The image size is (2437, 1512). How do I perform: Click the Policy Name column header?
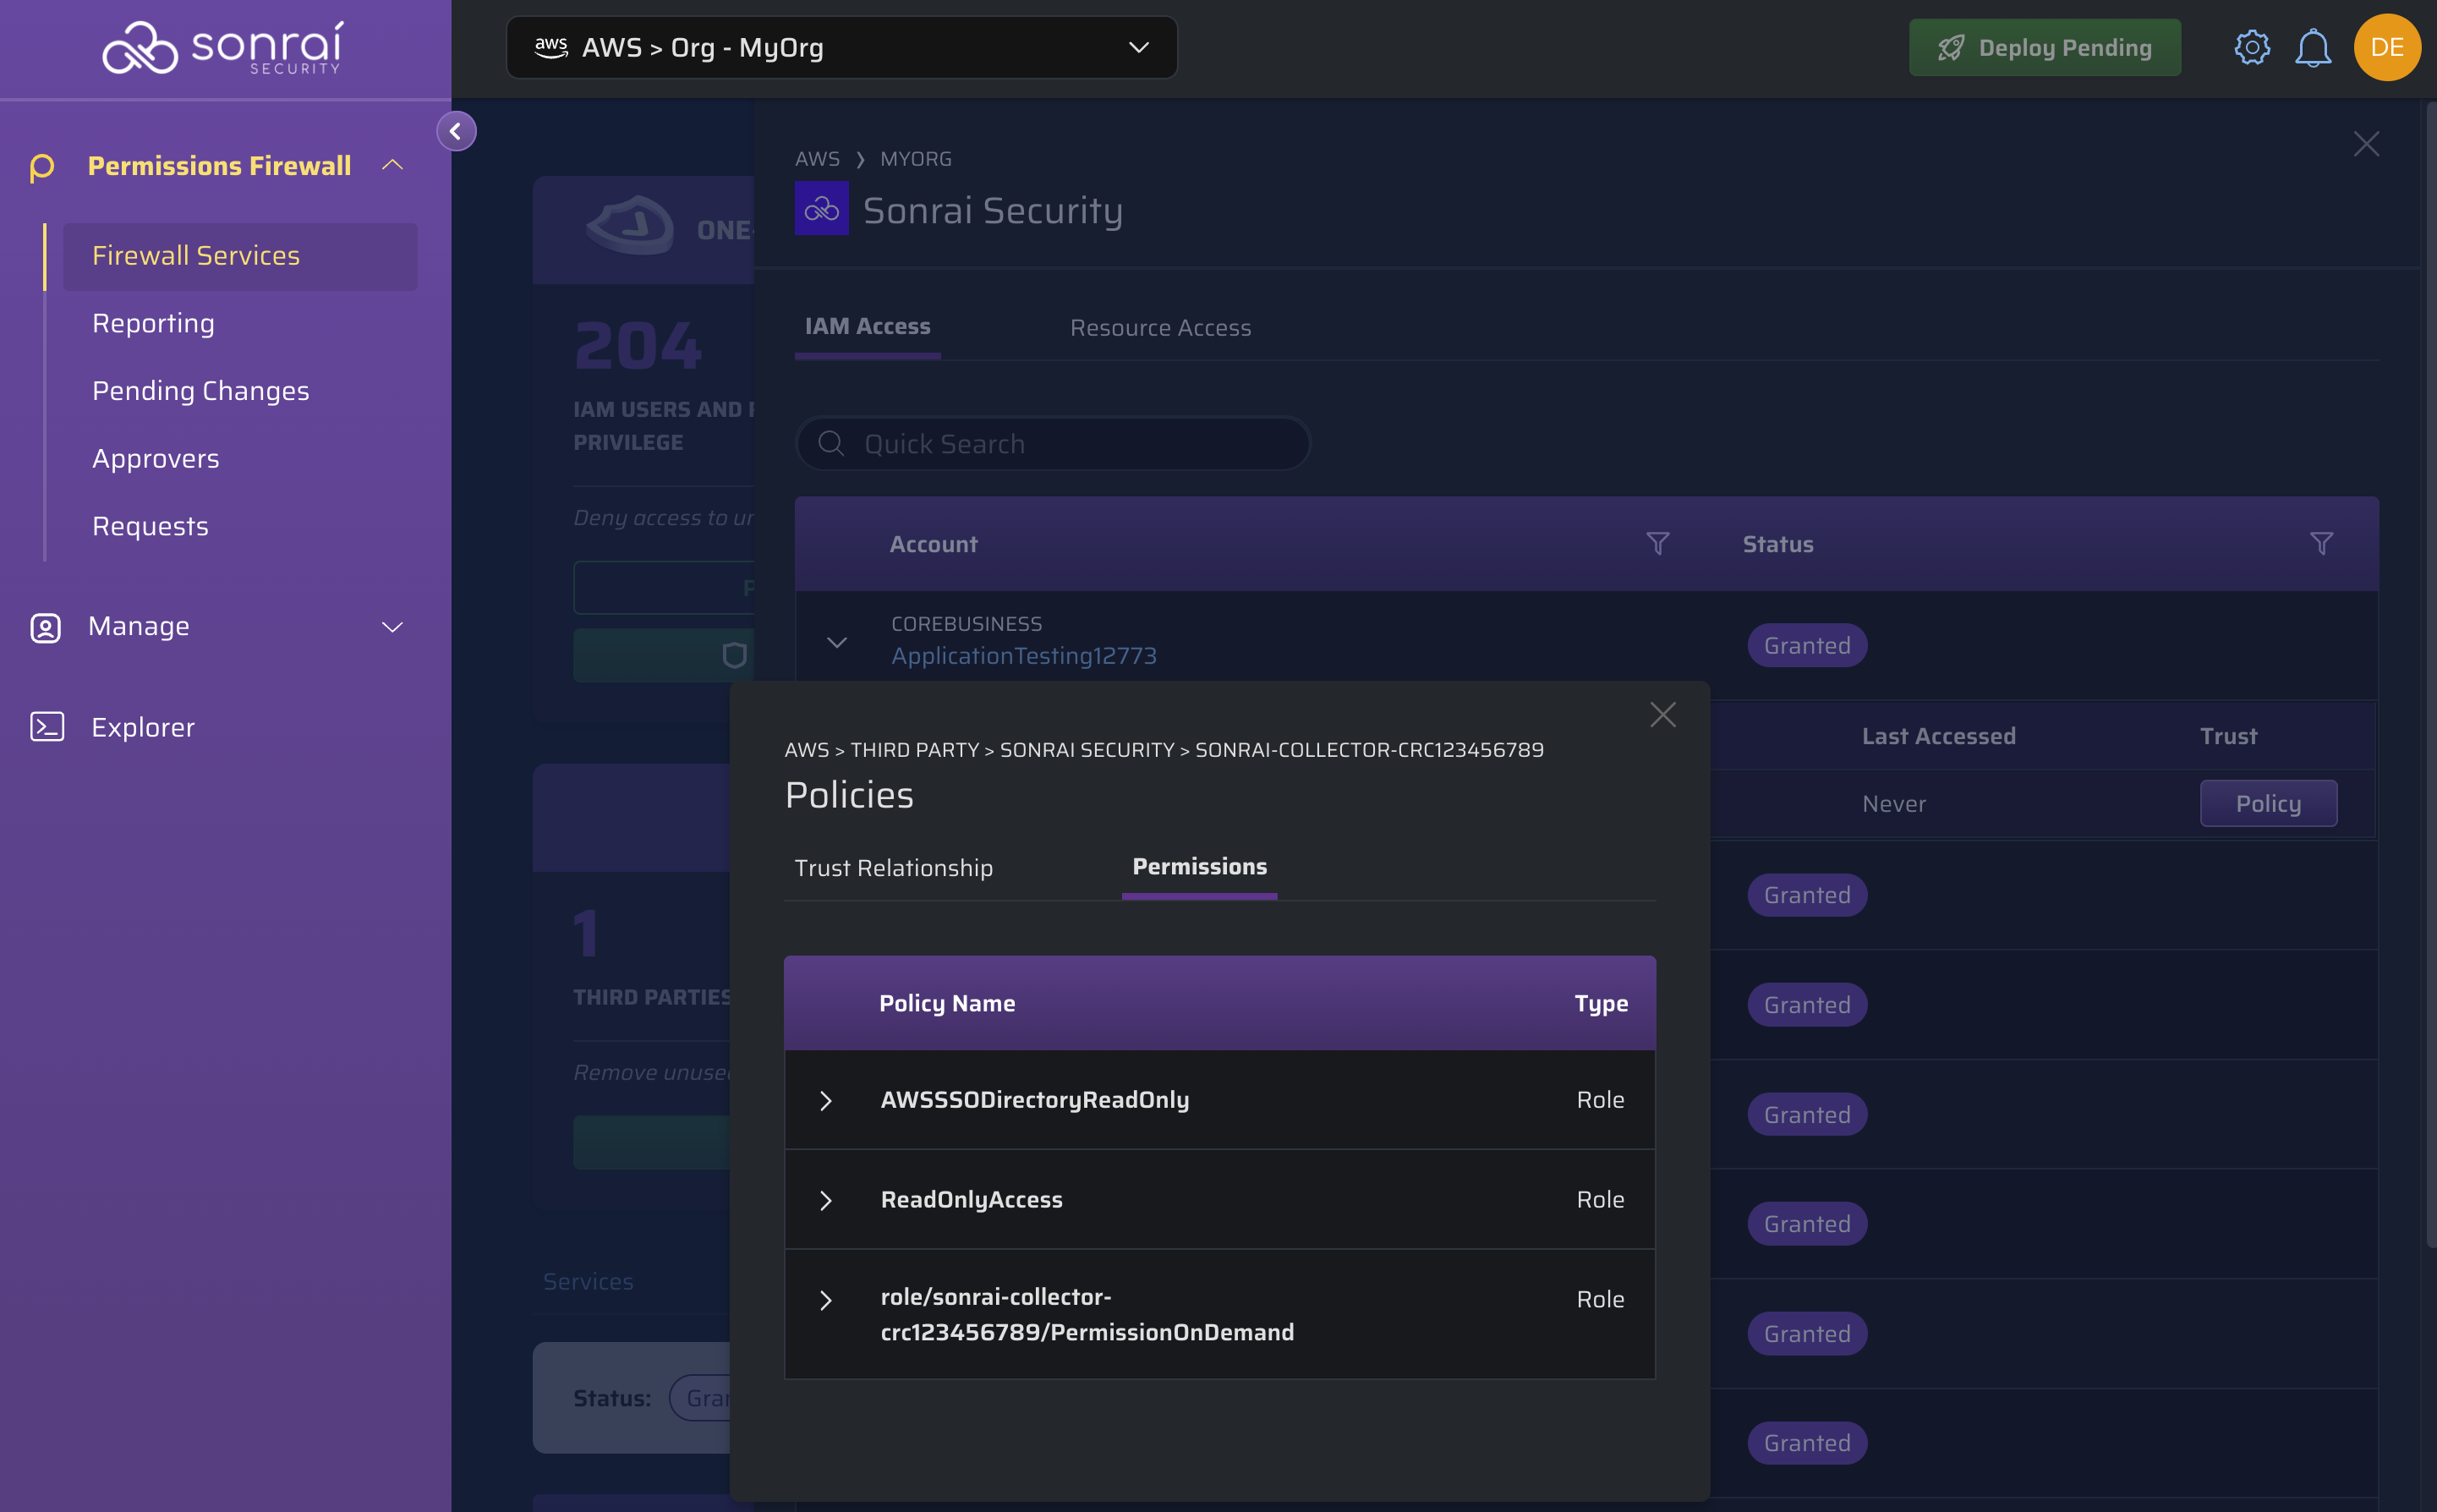coord(946,1003)
